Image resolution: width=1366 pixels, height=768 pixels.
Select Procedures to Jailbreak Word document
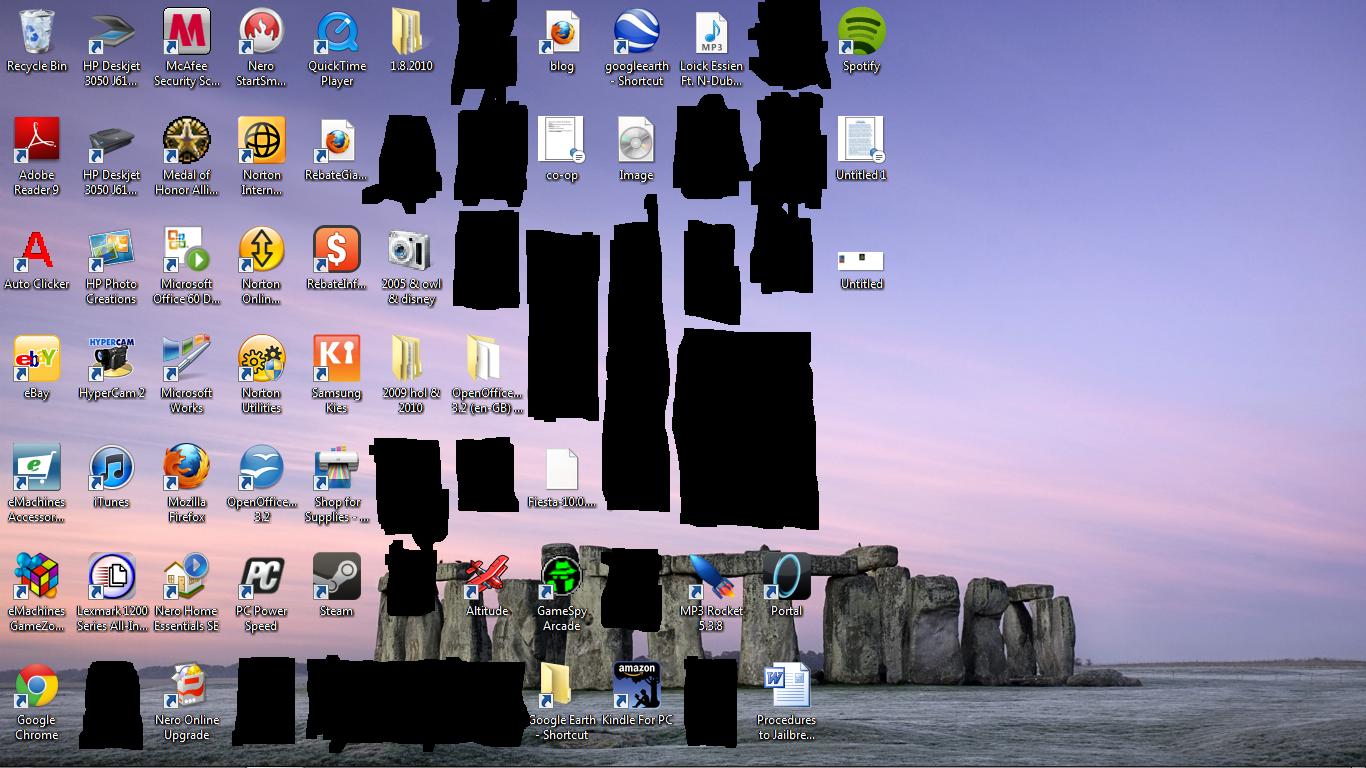point(787,686)
